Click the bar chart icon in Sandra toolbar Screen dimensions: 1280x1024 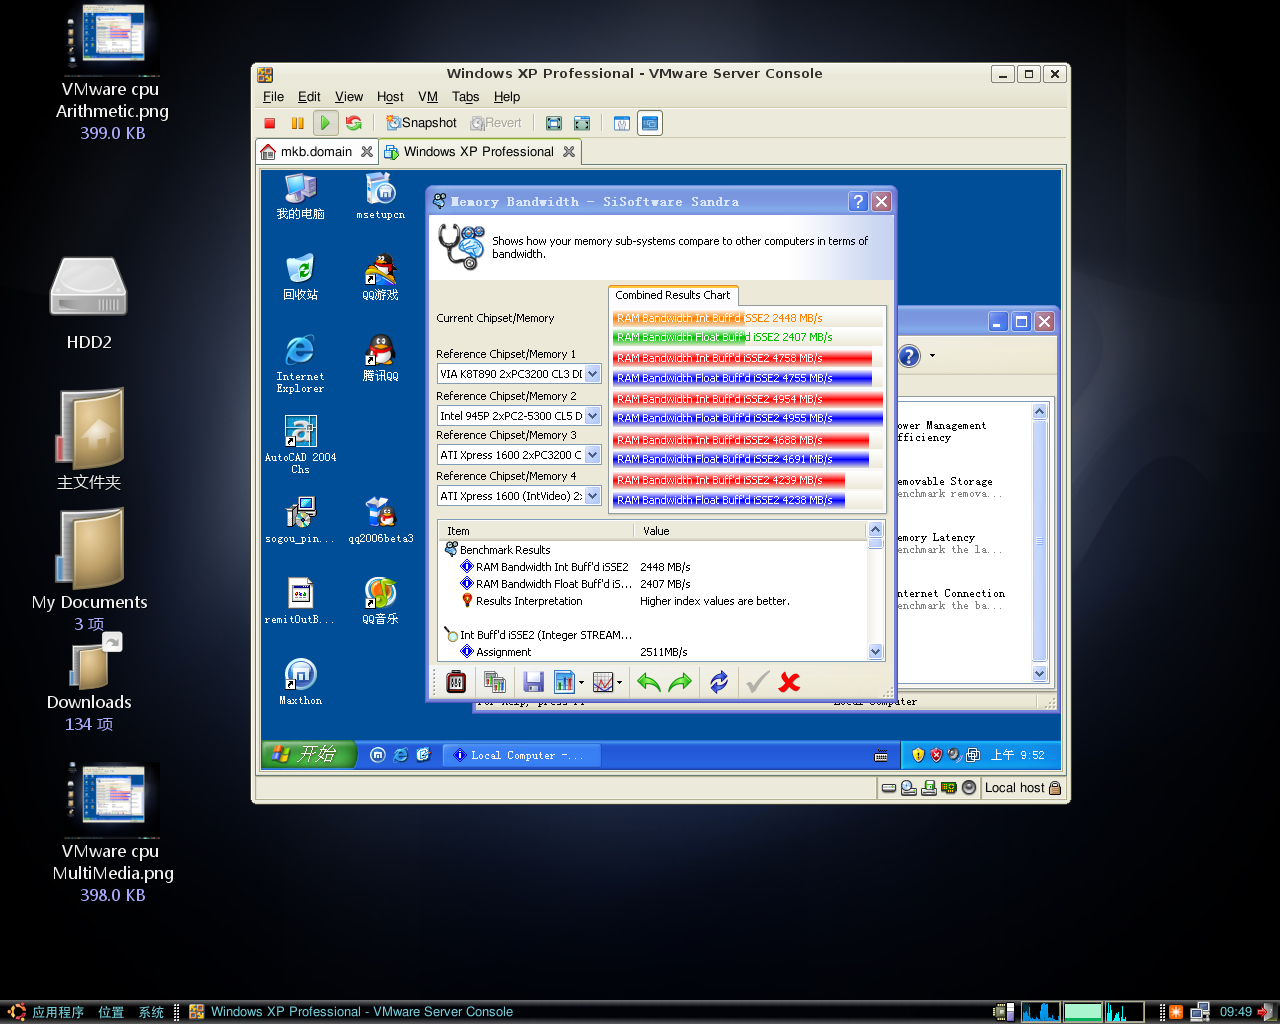pyautogui.click(x=564, y=682)
